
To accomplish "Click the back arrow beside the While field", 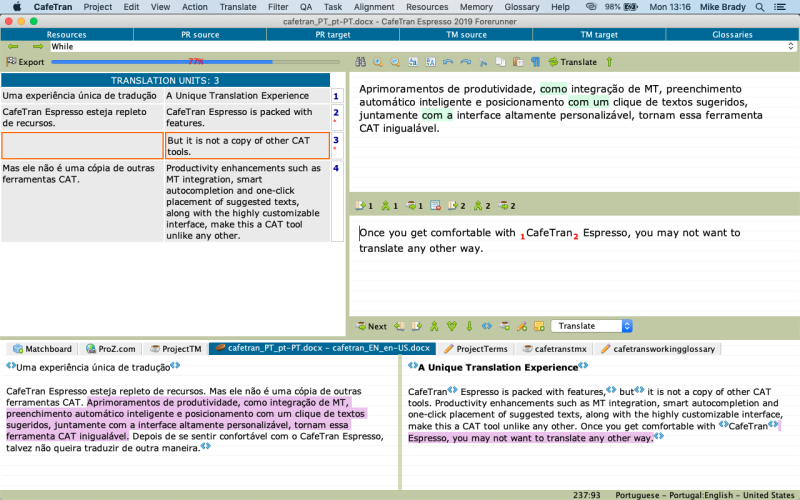I will click(13, 46).
